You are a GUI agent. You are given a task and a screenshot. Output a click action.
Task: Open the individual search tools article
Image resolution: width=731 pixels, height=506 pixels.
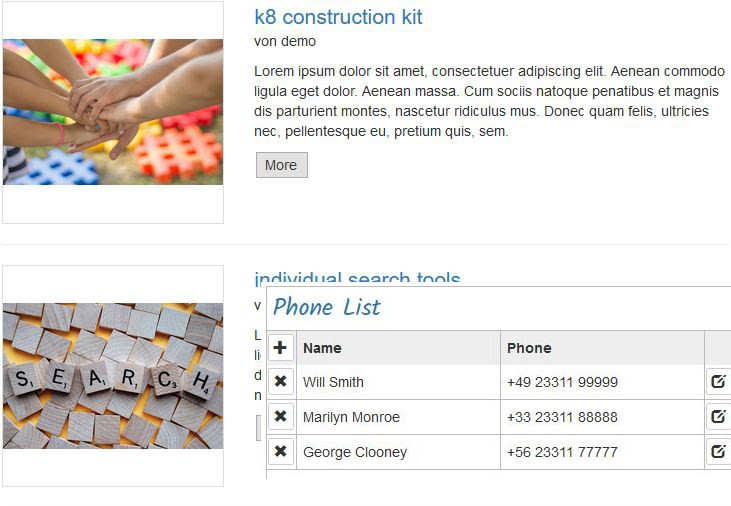coord(358,278)
